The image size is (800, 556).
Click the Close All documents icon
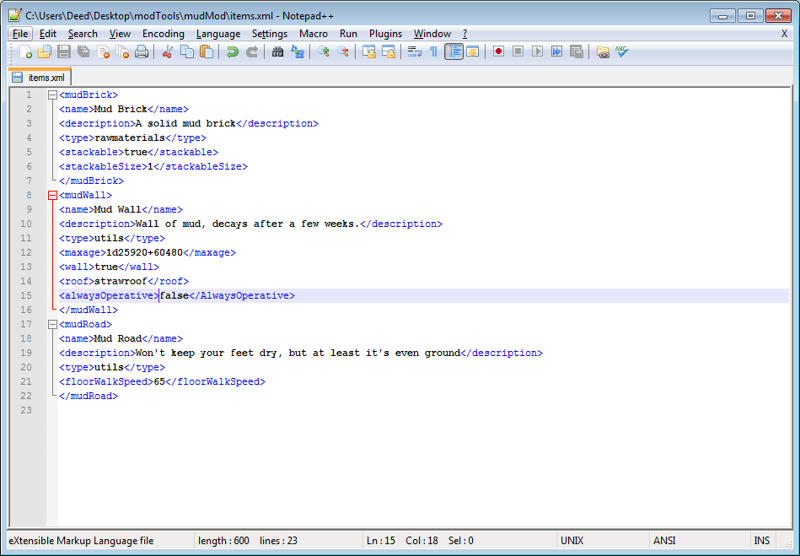click(x=122, y=52)
